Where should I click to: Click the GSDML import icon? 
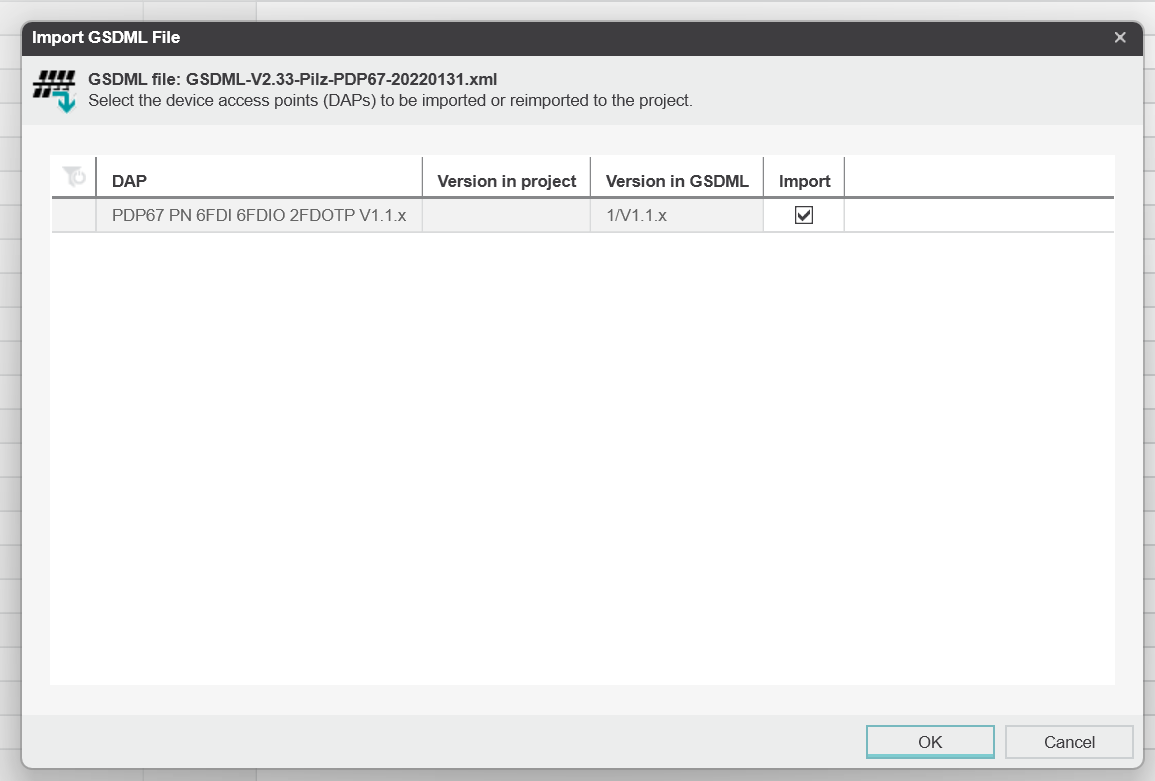55,91
